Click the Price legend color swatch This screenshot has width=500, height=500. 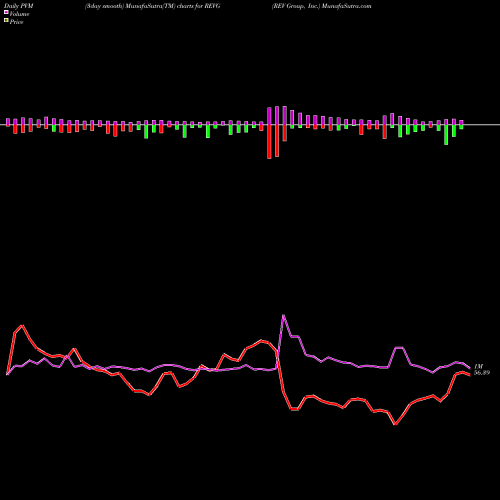(6, 21)
